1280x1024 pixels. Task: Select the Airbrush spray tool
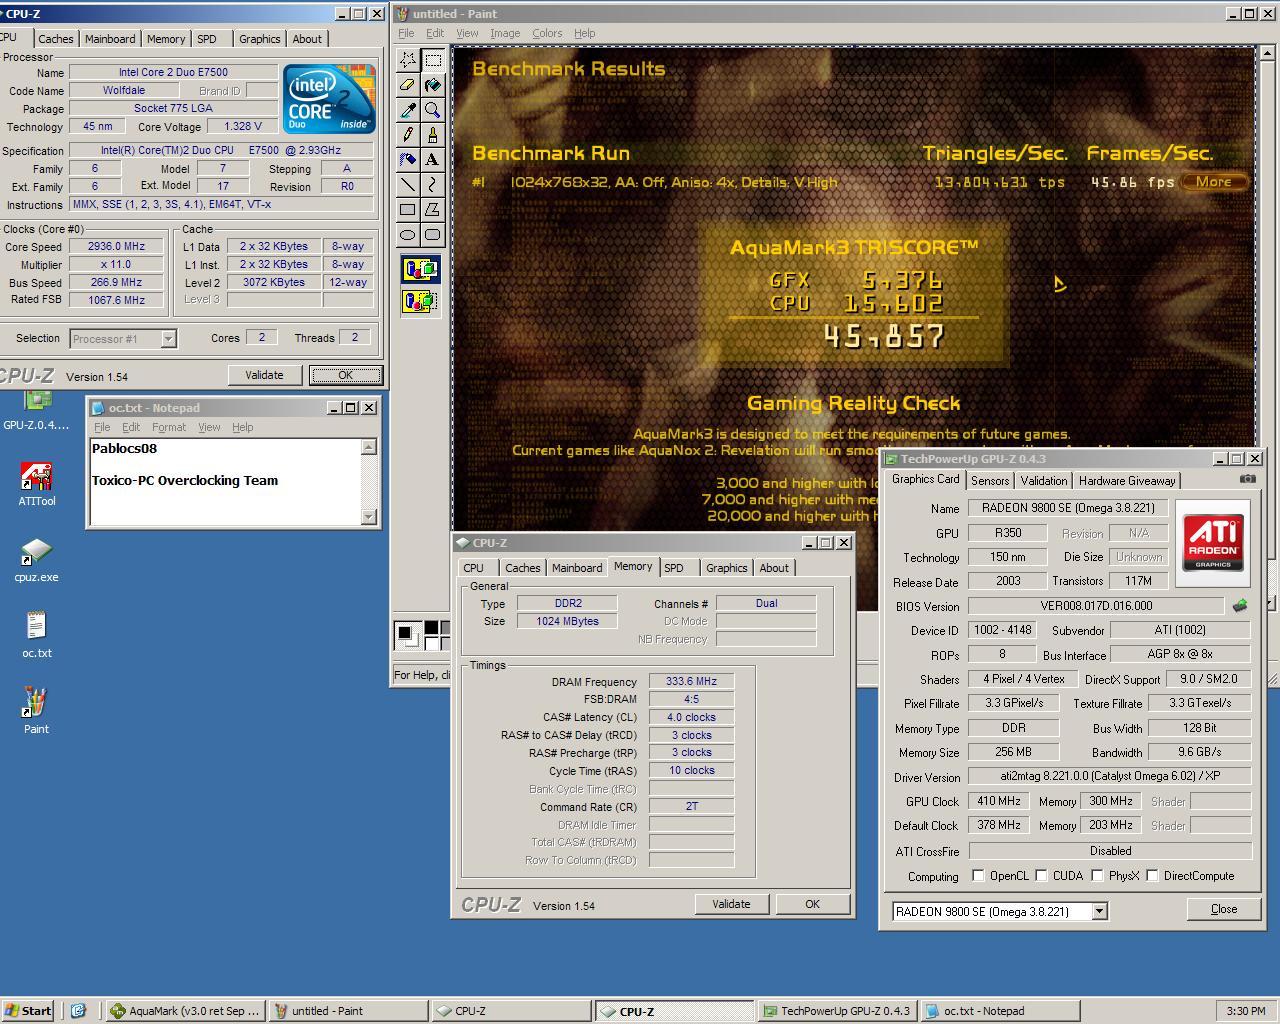click(x=408, y=160)
